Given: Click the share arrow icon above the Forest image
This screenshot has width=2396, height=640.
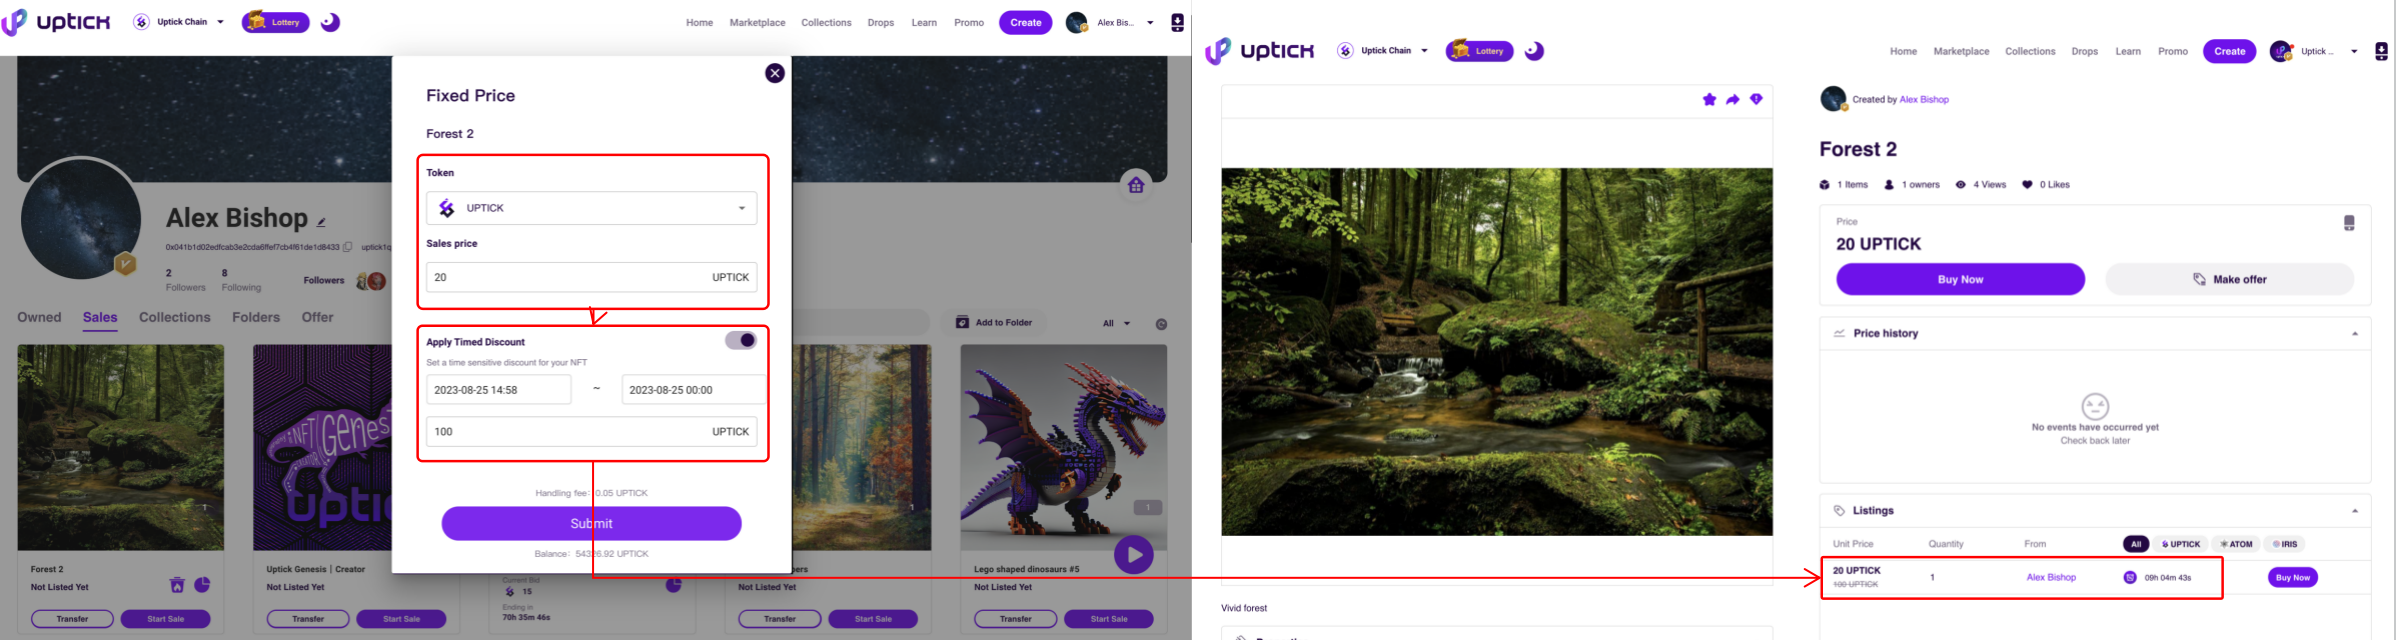Looking at the screenshot, I should point(1732,99).
